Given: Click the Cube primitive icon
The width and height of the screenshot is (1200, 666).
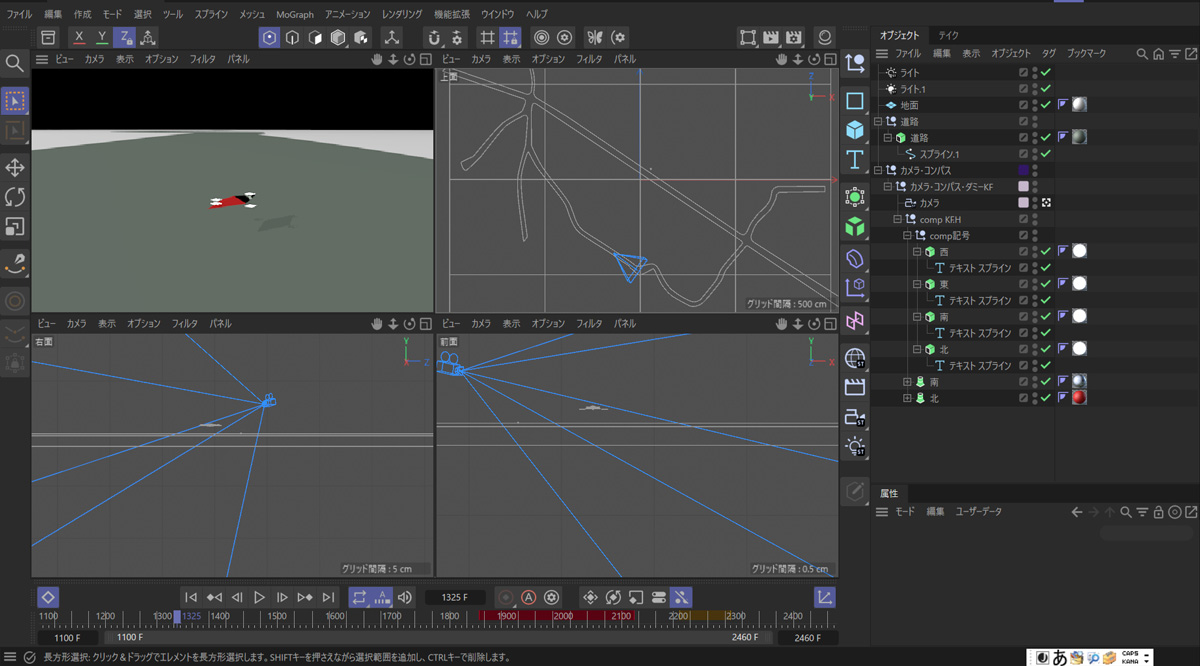Looking at the screenshot, I should (855, 130).
